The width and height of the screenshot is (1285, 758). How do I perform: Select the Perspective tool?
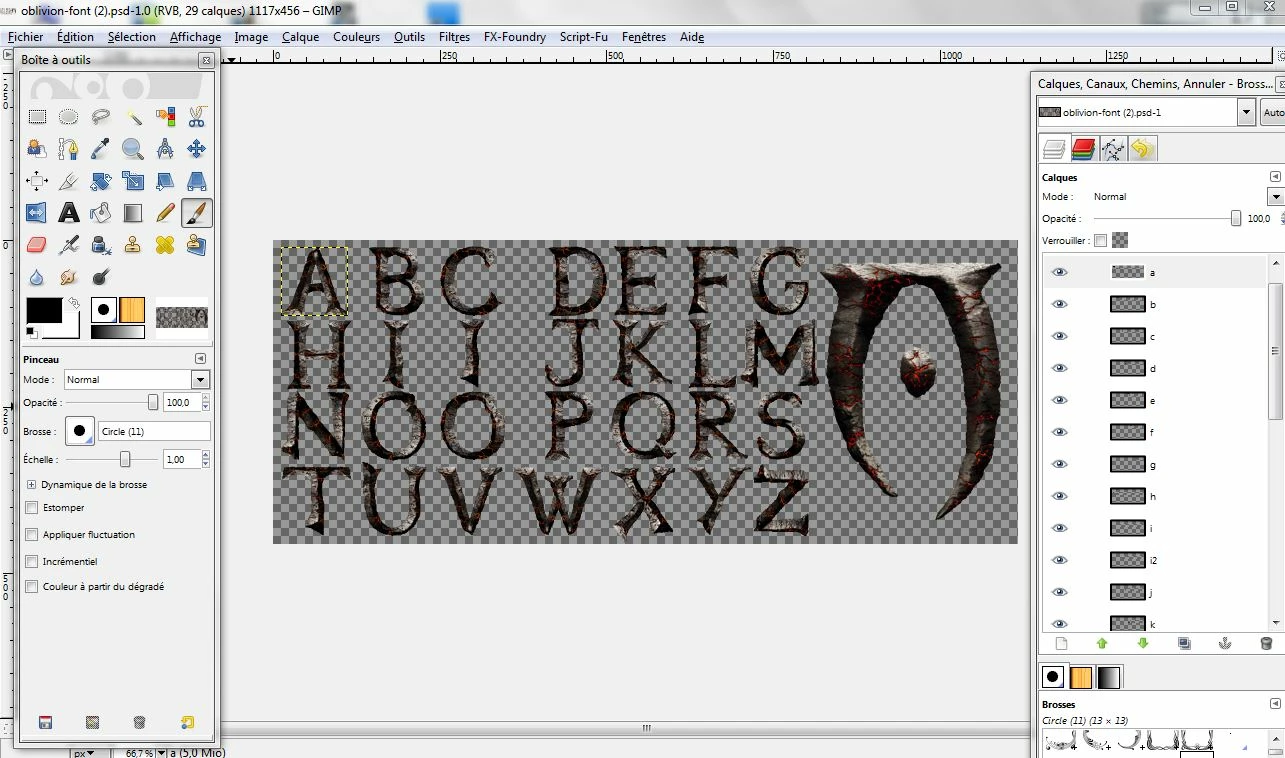point(197,181)
